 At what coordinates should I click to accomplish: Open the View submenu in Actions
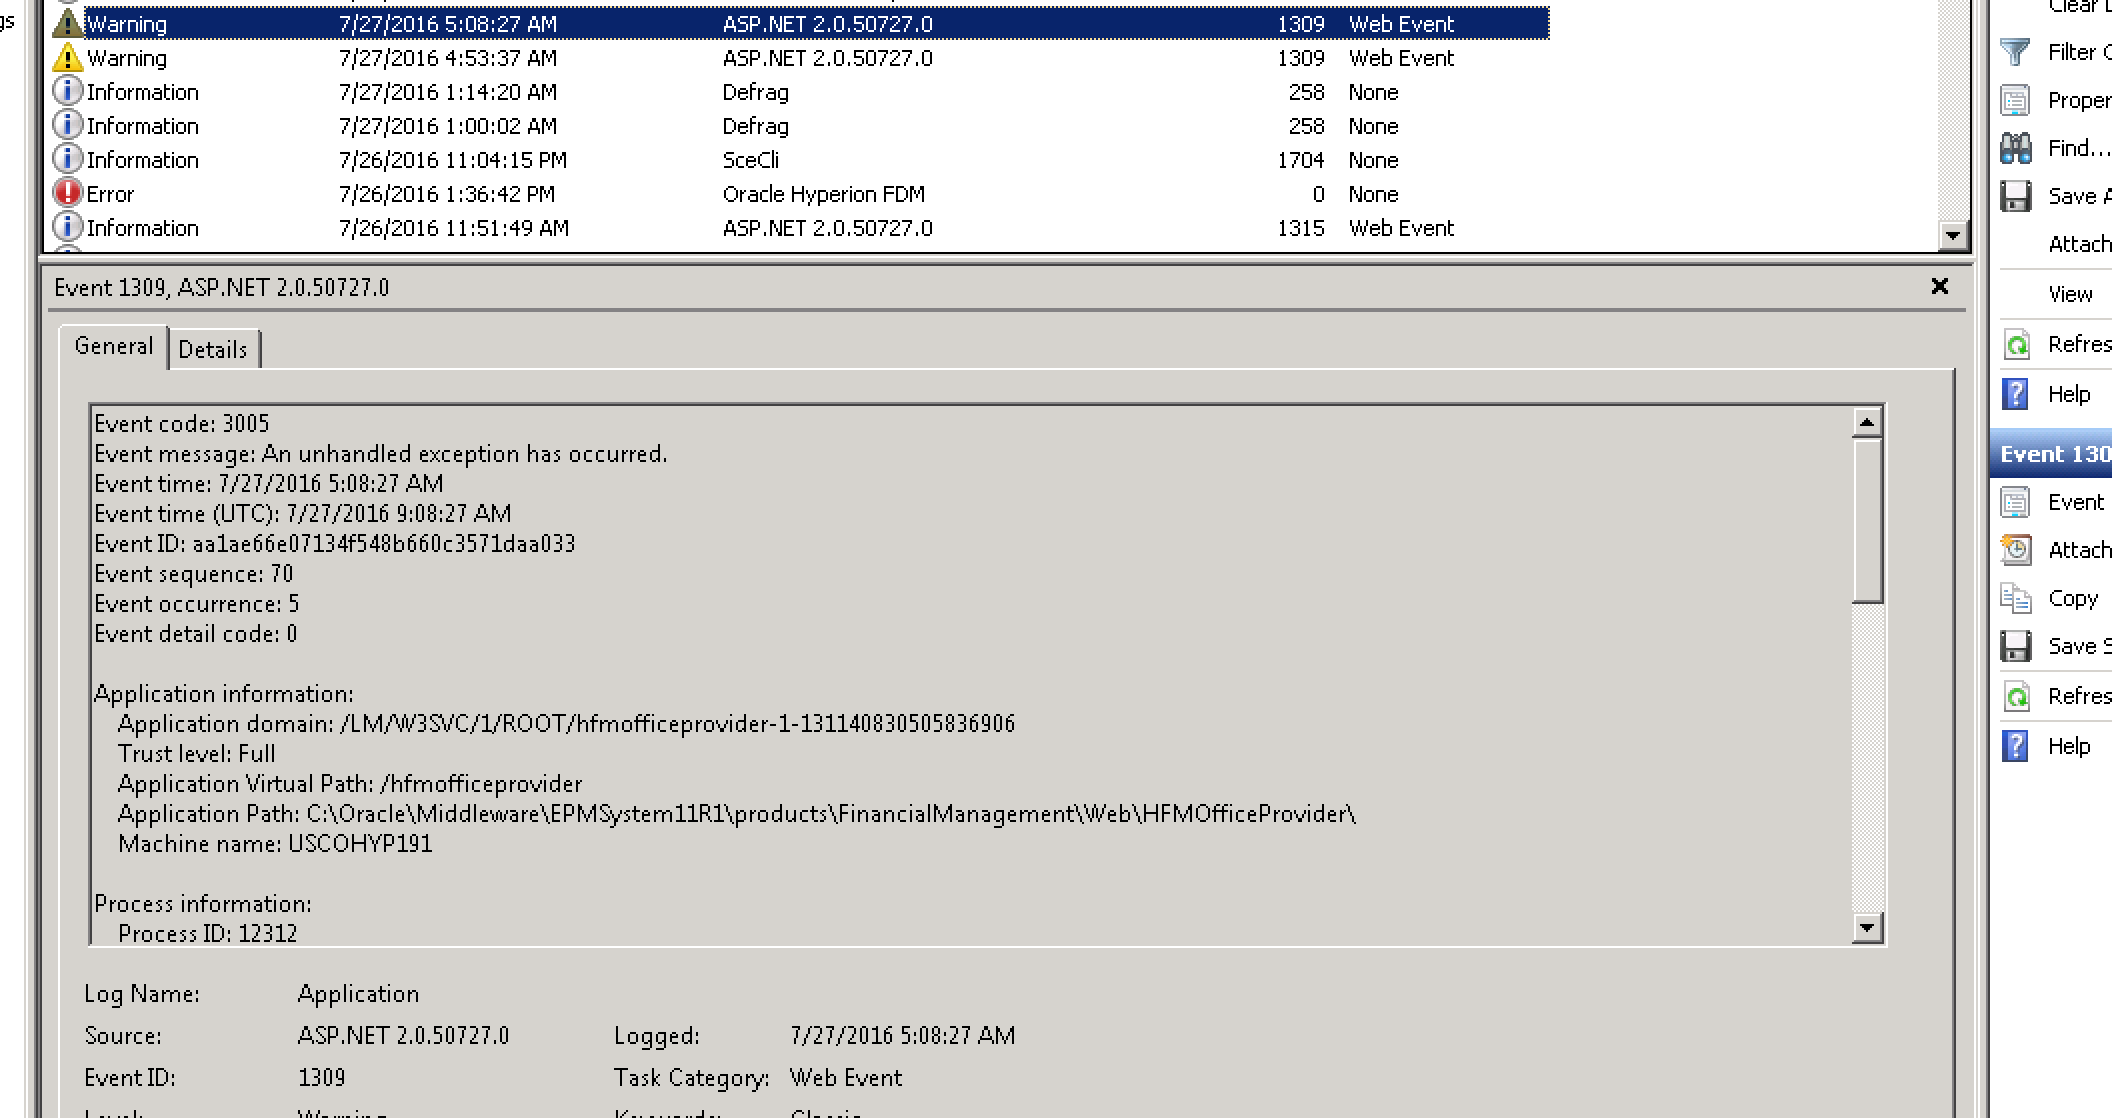tap(2069, 294)
